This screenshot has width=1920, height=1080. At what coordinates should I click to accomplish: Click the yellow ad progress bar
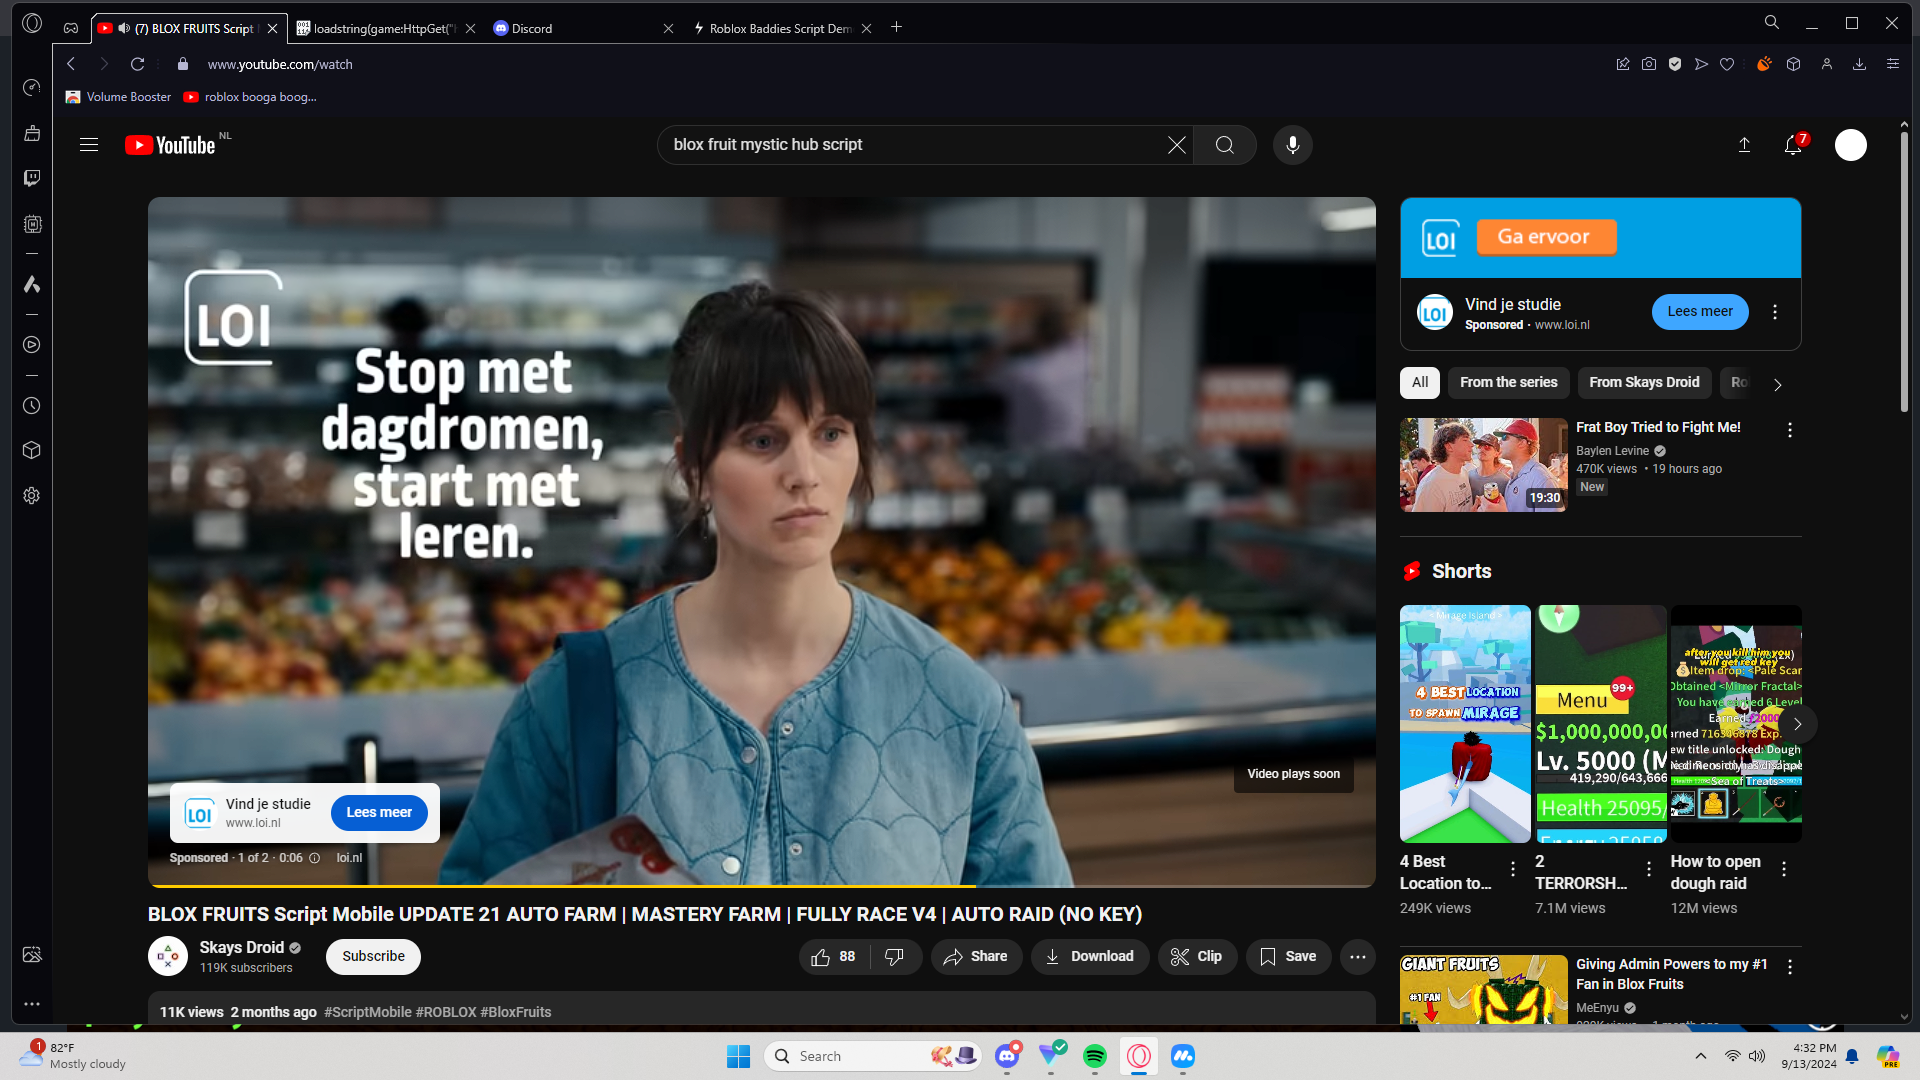coord(562,886)
